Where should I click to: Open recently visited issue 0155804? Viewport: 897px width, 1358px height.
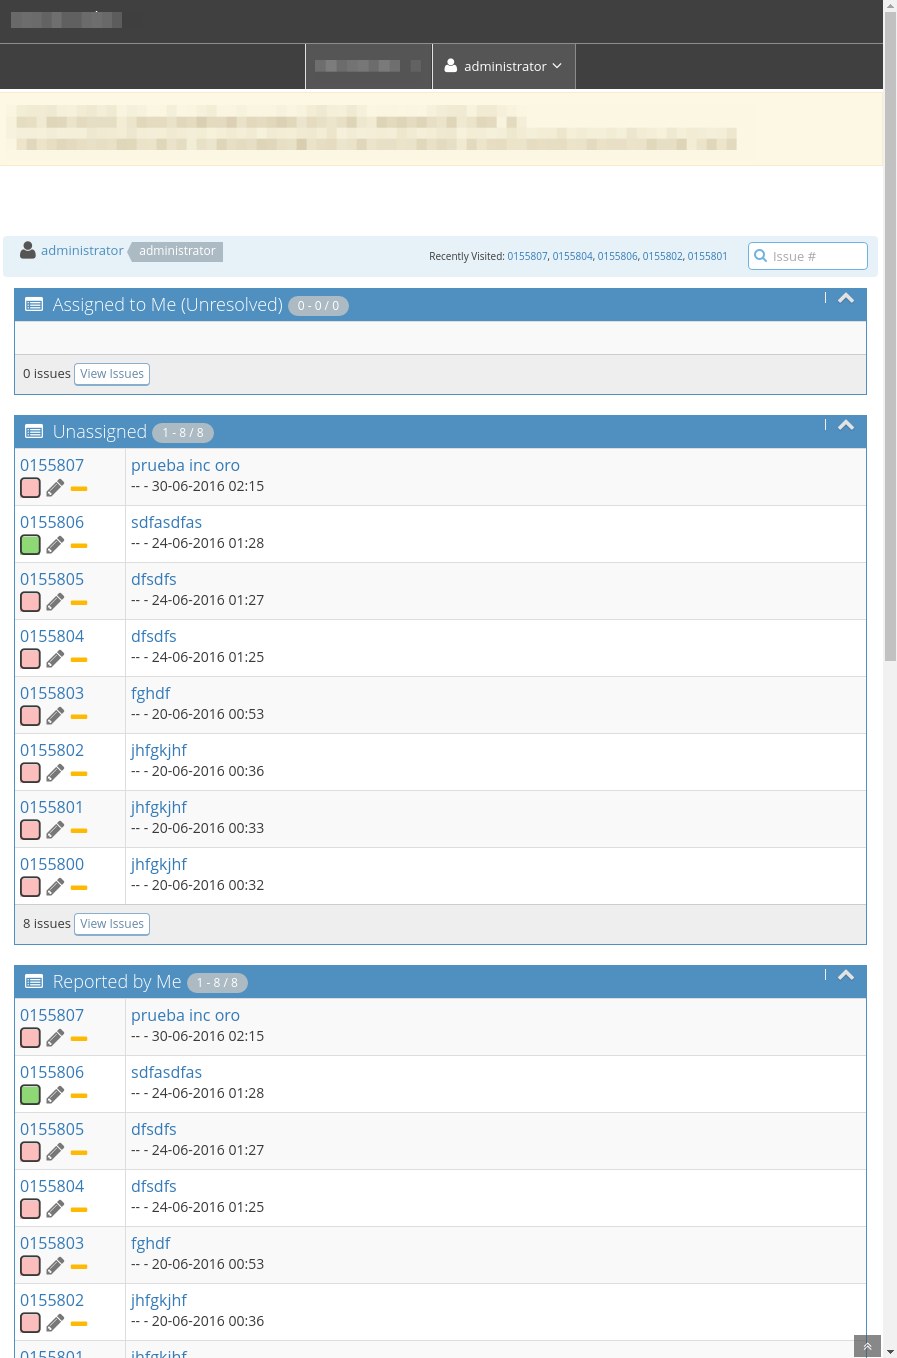pyautogui.click(x=572, y=257)
